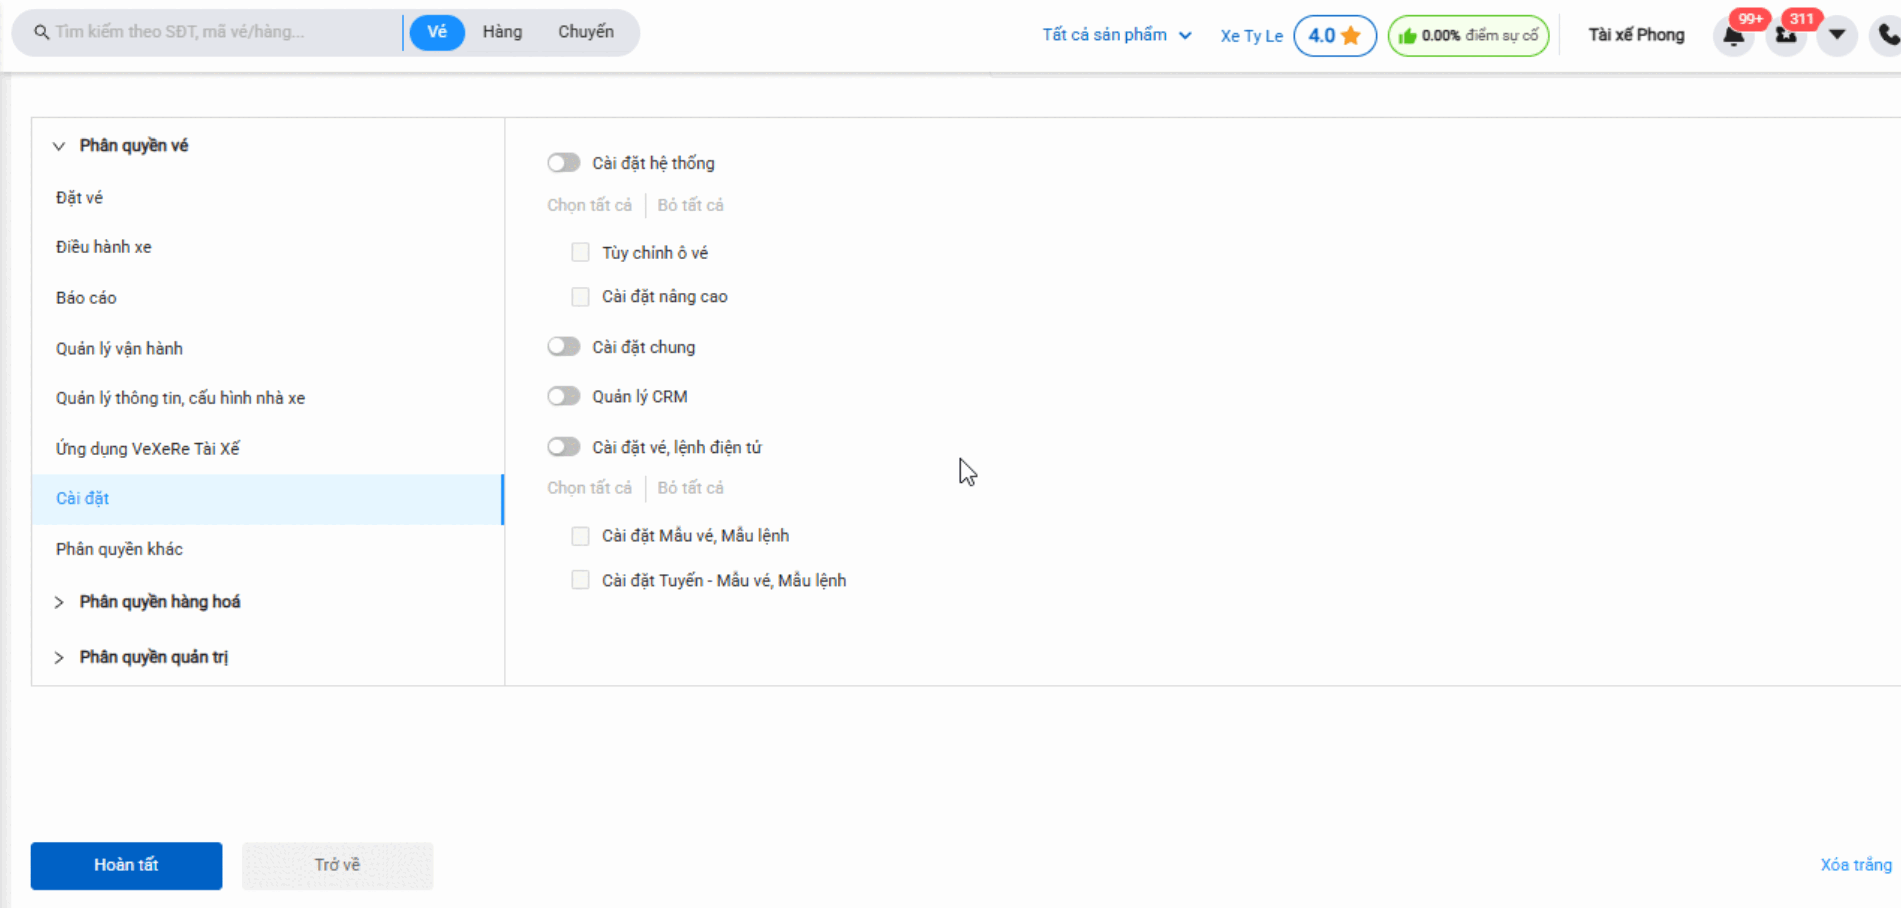
Task: Open the Tất cả sản phẩm dropdown
Action: pos(1116,35)
